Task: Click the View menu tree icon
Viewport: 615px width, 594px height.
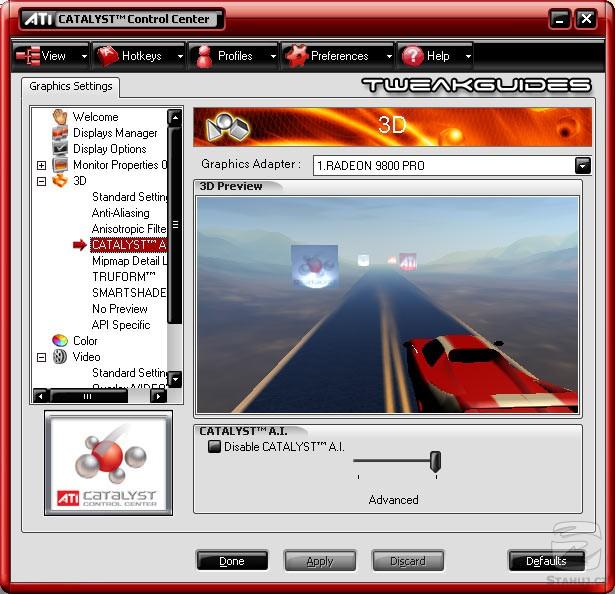Action: coord(27,56)
